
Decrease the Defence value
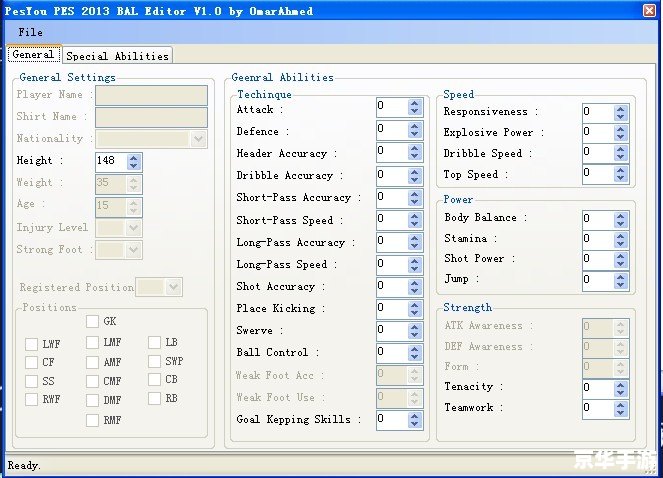(415, 133)
